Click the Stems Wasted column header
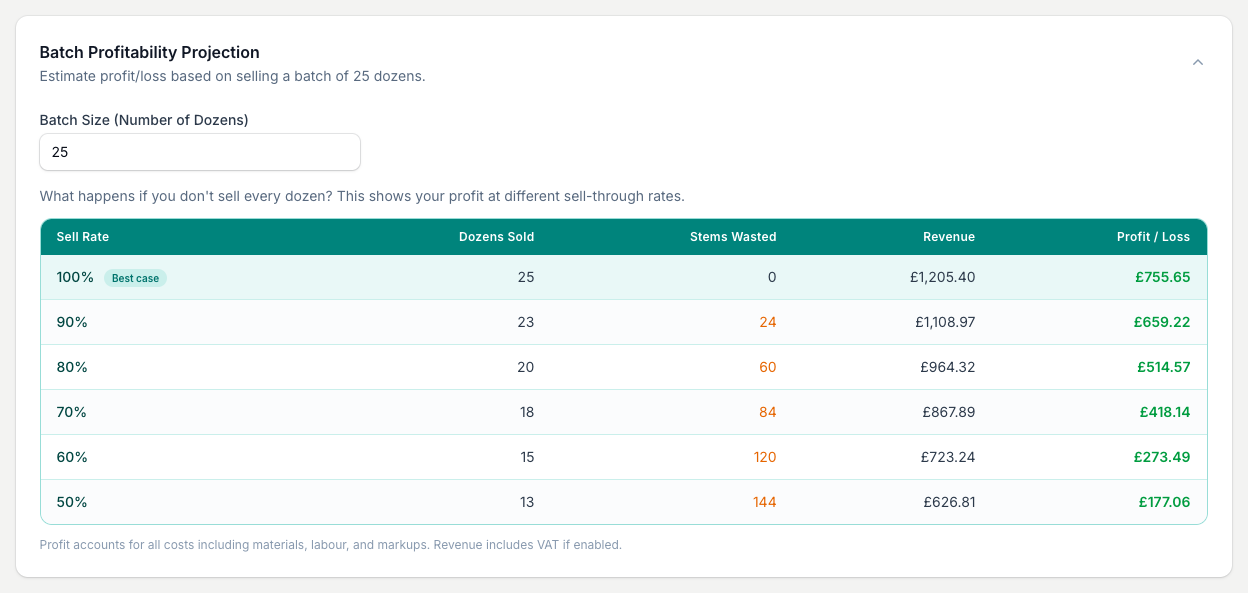 coord(733,237)
